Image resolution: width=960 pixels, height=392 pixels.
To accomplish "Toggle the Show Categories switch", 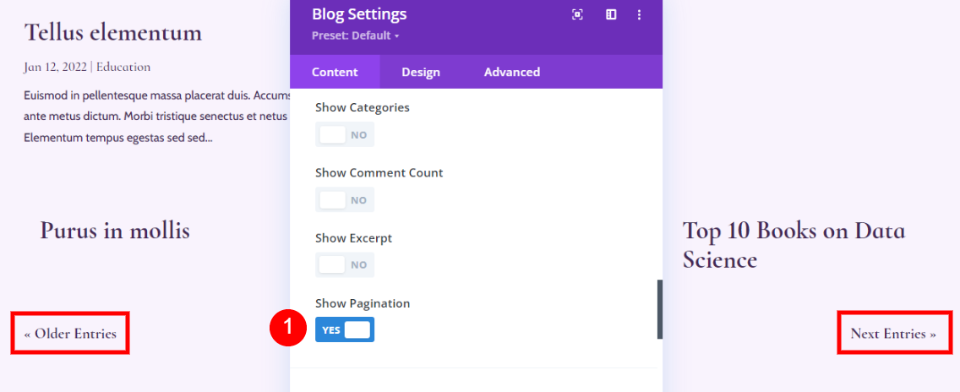I will [345, 135].
